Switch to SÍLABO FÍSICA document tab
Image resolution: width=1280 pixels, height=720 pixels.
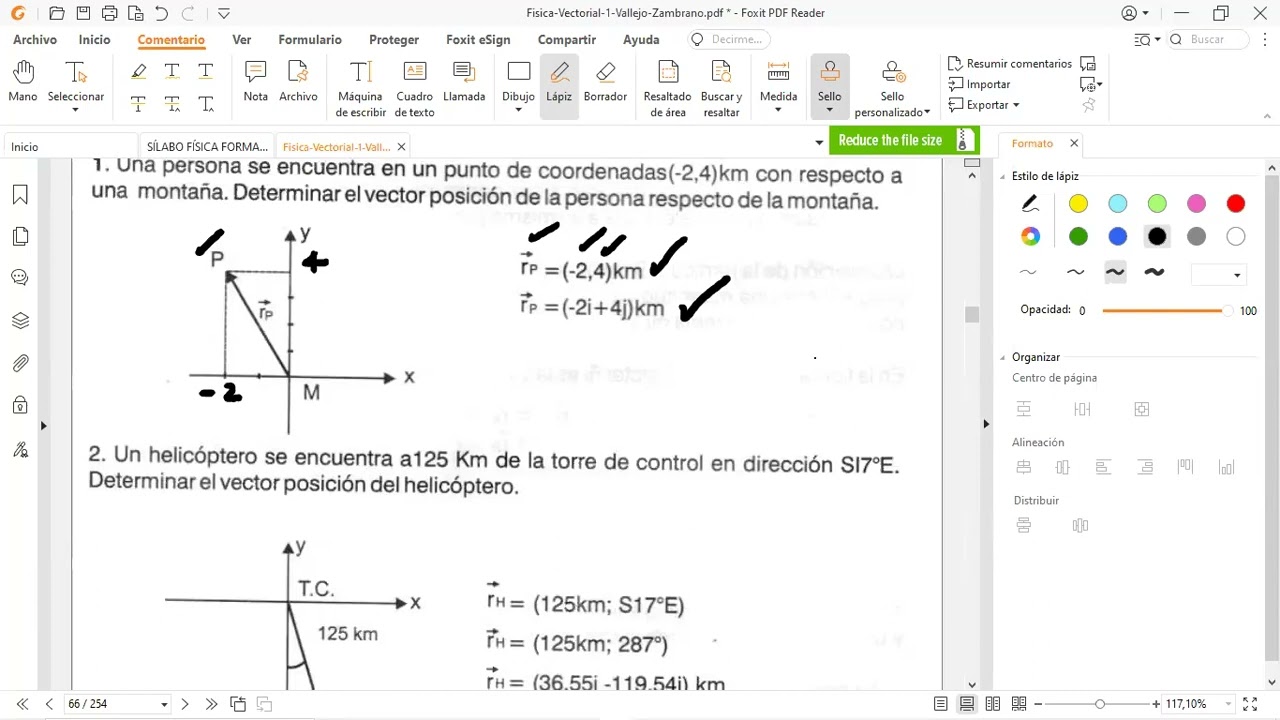(207, 147)
